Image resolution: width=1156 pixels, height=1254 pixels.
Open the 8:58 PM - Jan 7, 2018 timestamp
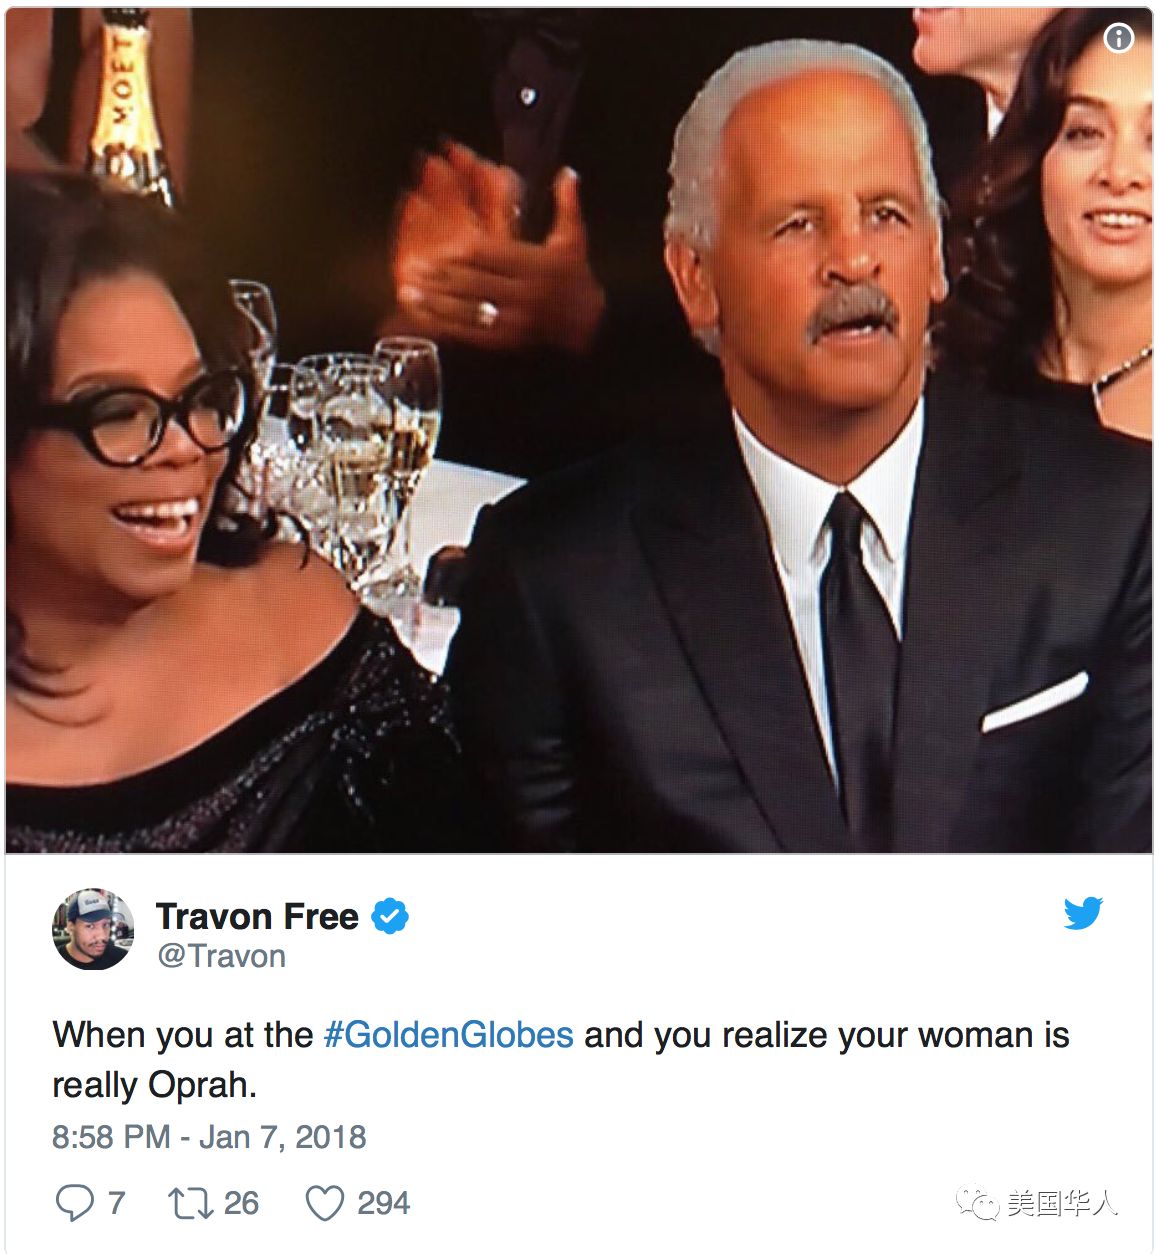209,1137
